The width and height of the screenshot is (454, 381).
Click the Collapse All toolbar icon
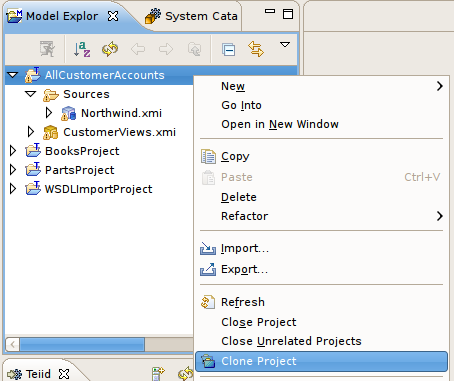pyautogui.click(x=229, y=50)
